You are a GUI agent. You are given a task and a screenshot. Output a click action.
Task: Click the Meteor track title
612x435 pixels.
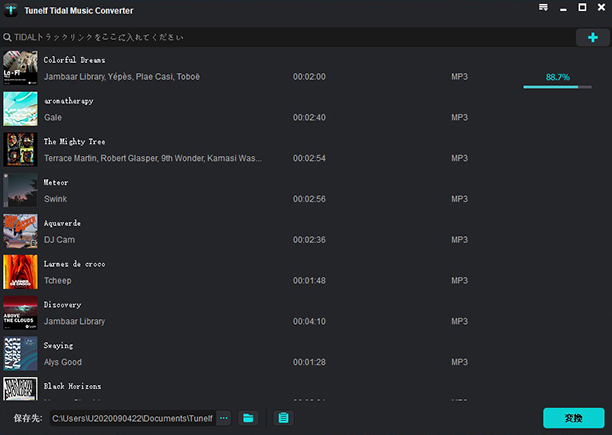[56, 183]
